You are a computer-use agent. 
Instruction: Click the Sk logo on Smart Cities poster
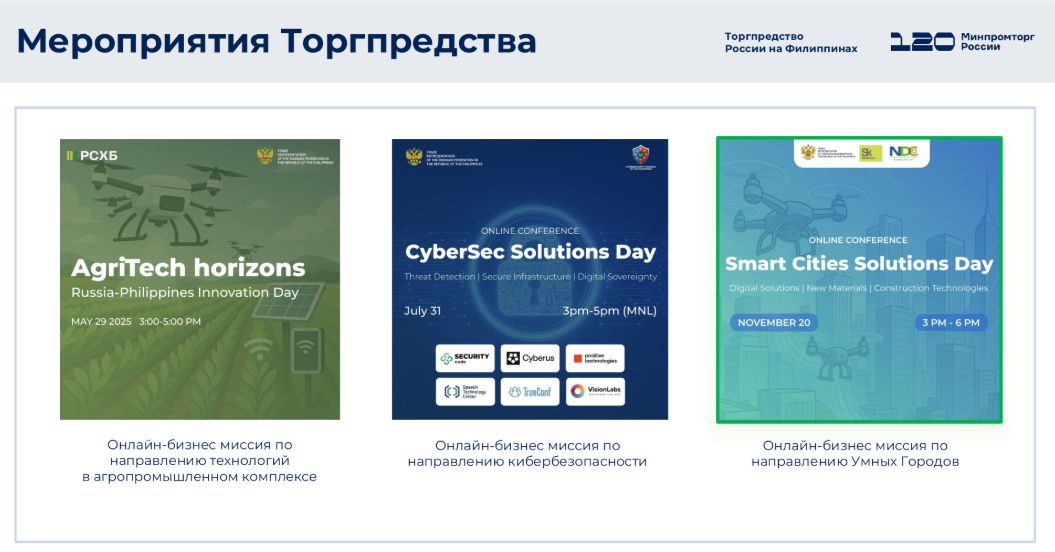tap(871, 153)
